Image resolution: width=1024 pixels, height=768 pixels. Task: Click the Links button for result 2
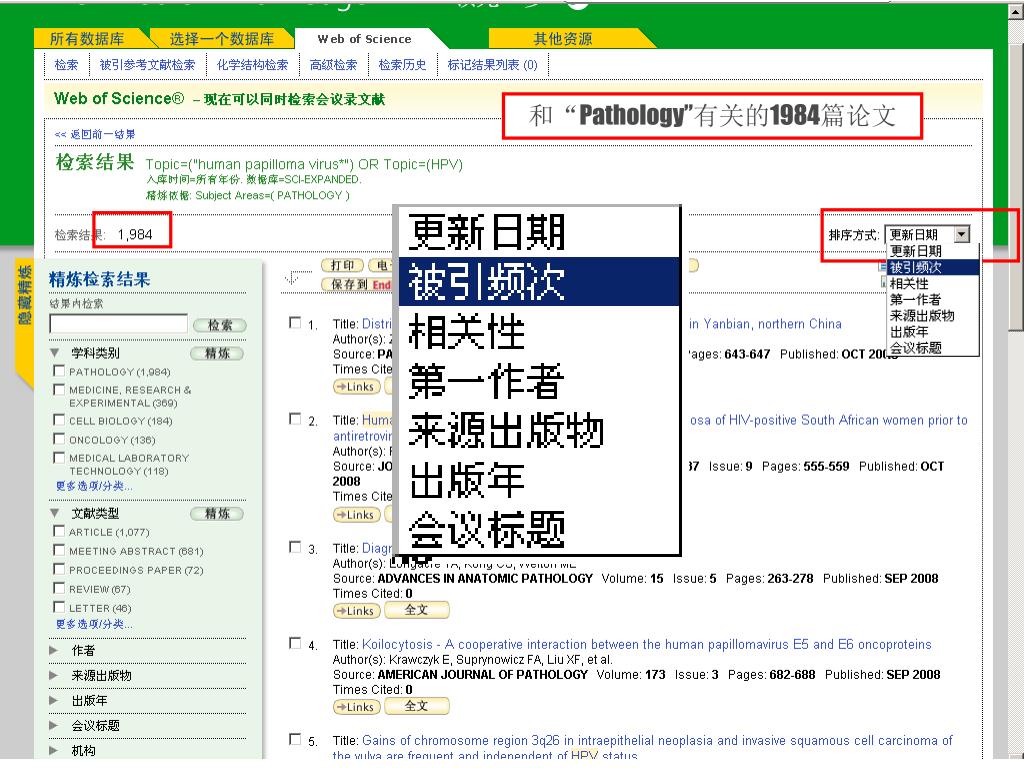pos(357,515)
